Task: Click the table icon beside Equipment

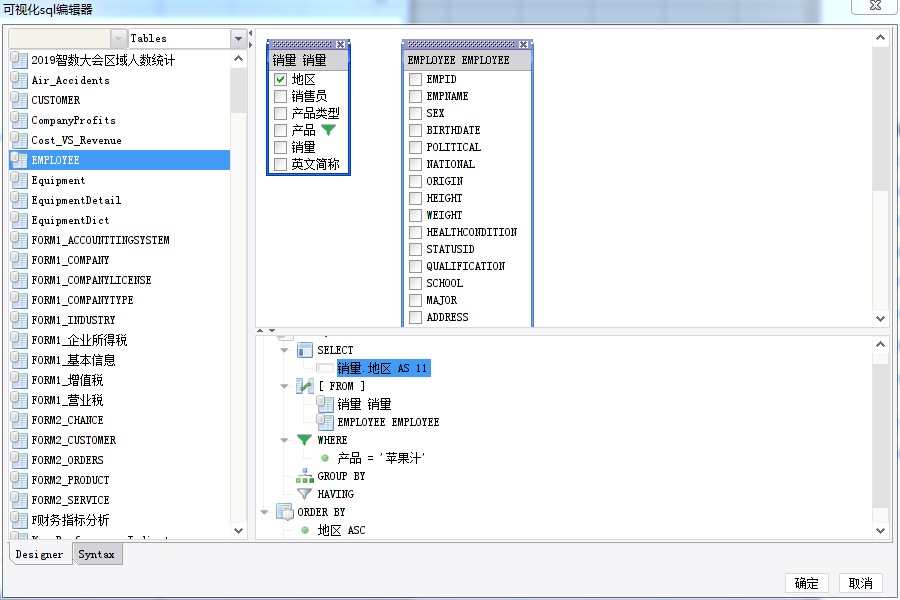Action: (x=19, y=180)
